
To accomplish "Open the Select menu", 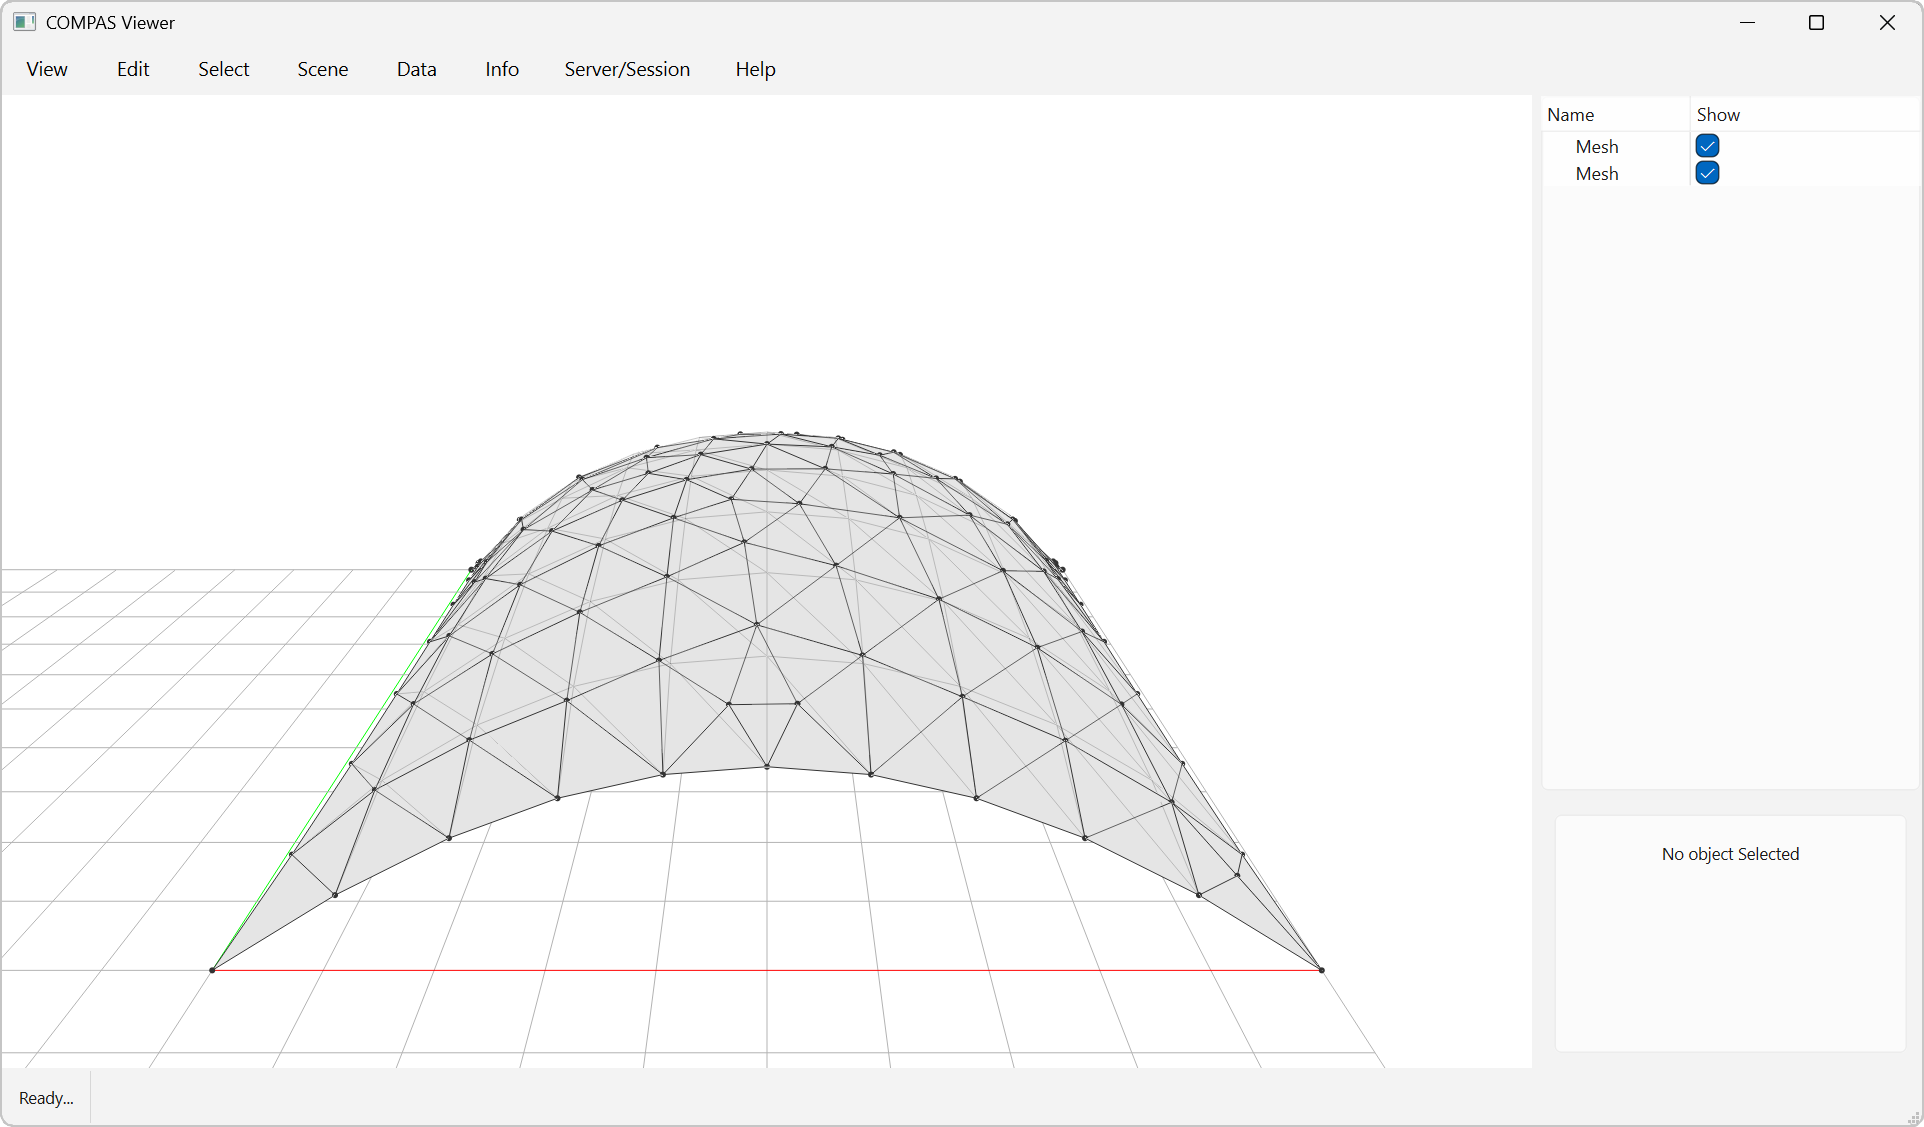I will (223, 69).
